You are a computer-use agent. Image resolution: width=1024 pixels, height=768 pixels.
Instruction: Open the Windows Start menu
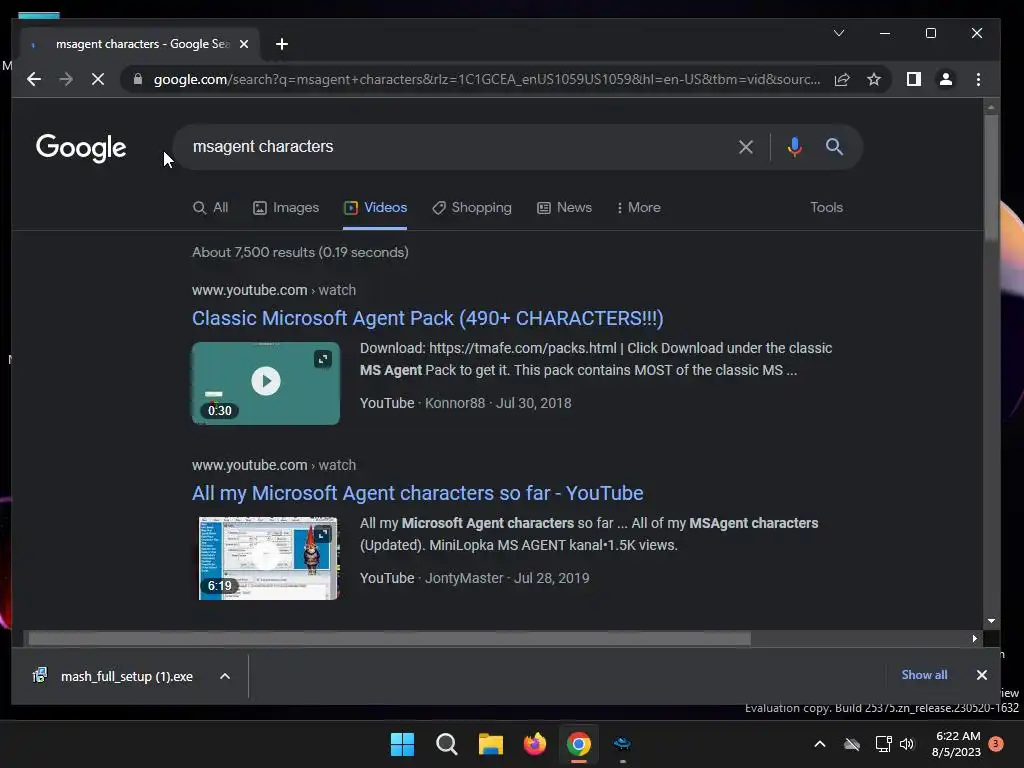click(402, 744)
